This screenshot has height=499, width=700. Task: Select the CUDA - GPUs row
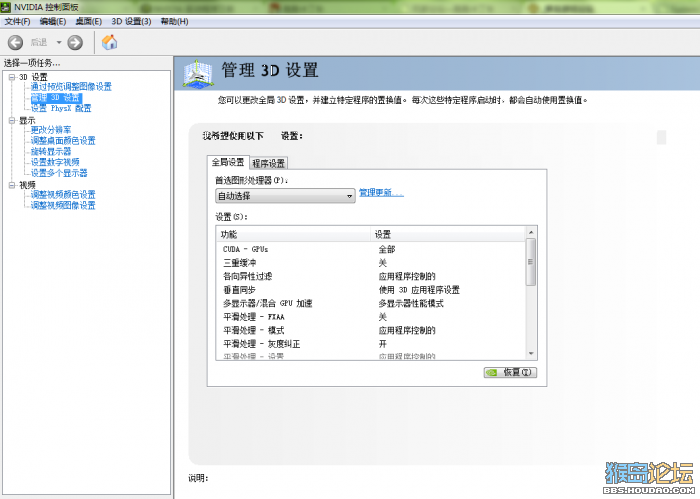click(x=371, y=249)
